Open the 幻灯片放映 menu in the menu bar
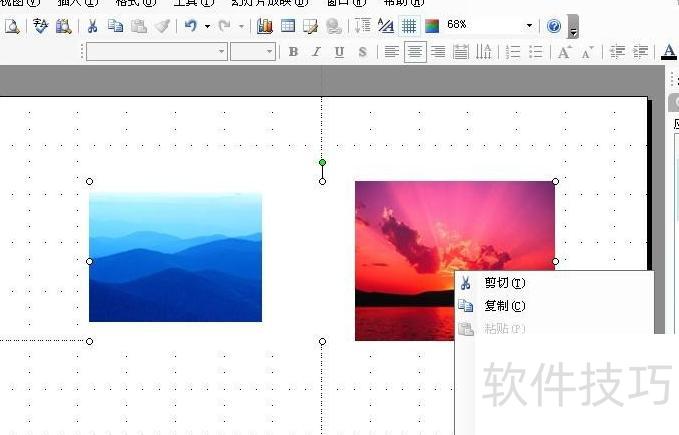 tap(269, 3)
